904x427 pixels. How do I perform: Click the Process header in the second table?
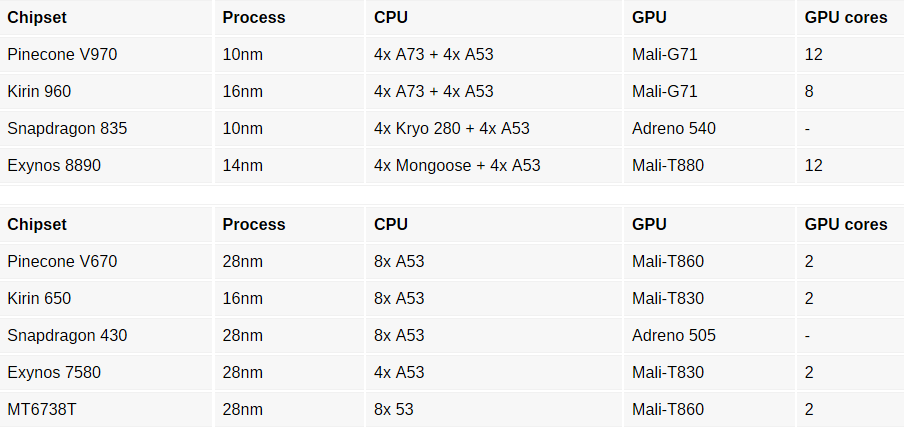(x=289, y=224)
